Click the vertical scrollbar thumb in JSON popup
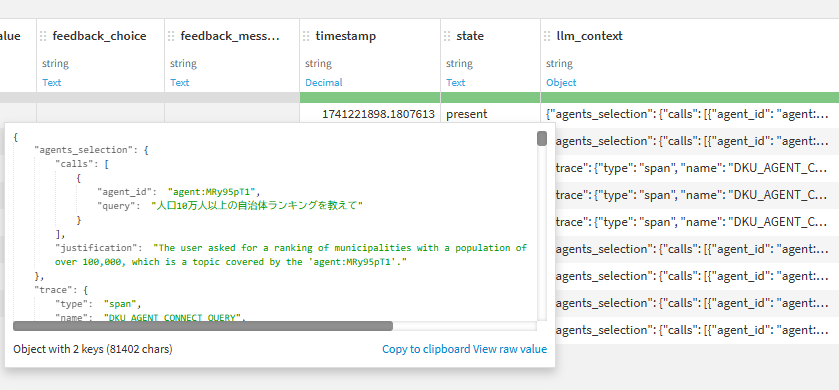Image resolution: width=839 pixels, height=390 pixels. tap(542, 139)
